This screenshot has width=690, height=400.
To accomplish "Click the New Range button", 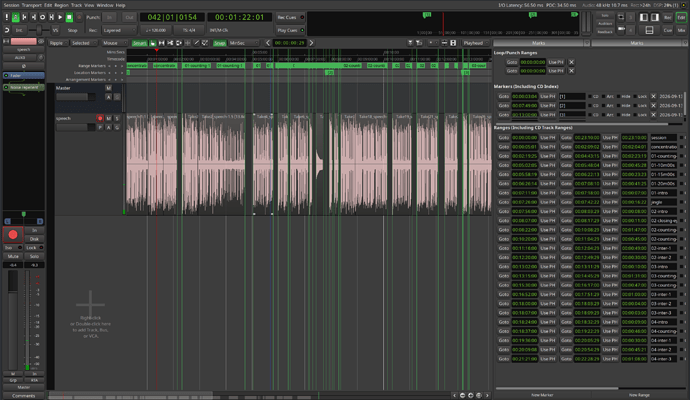I will (x=639, y=395).
